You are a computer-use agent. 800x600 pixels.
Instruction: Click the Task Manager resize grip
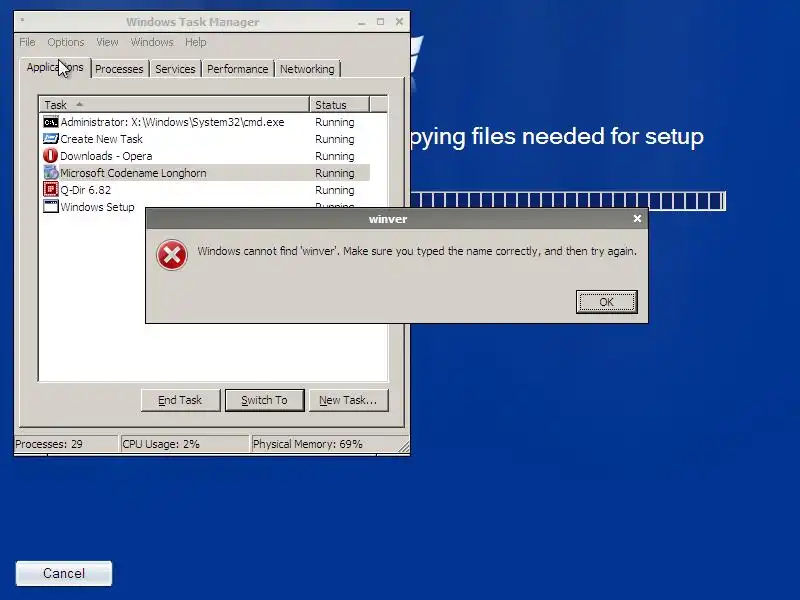404,447
